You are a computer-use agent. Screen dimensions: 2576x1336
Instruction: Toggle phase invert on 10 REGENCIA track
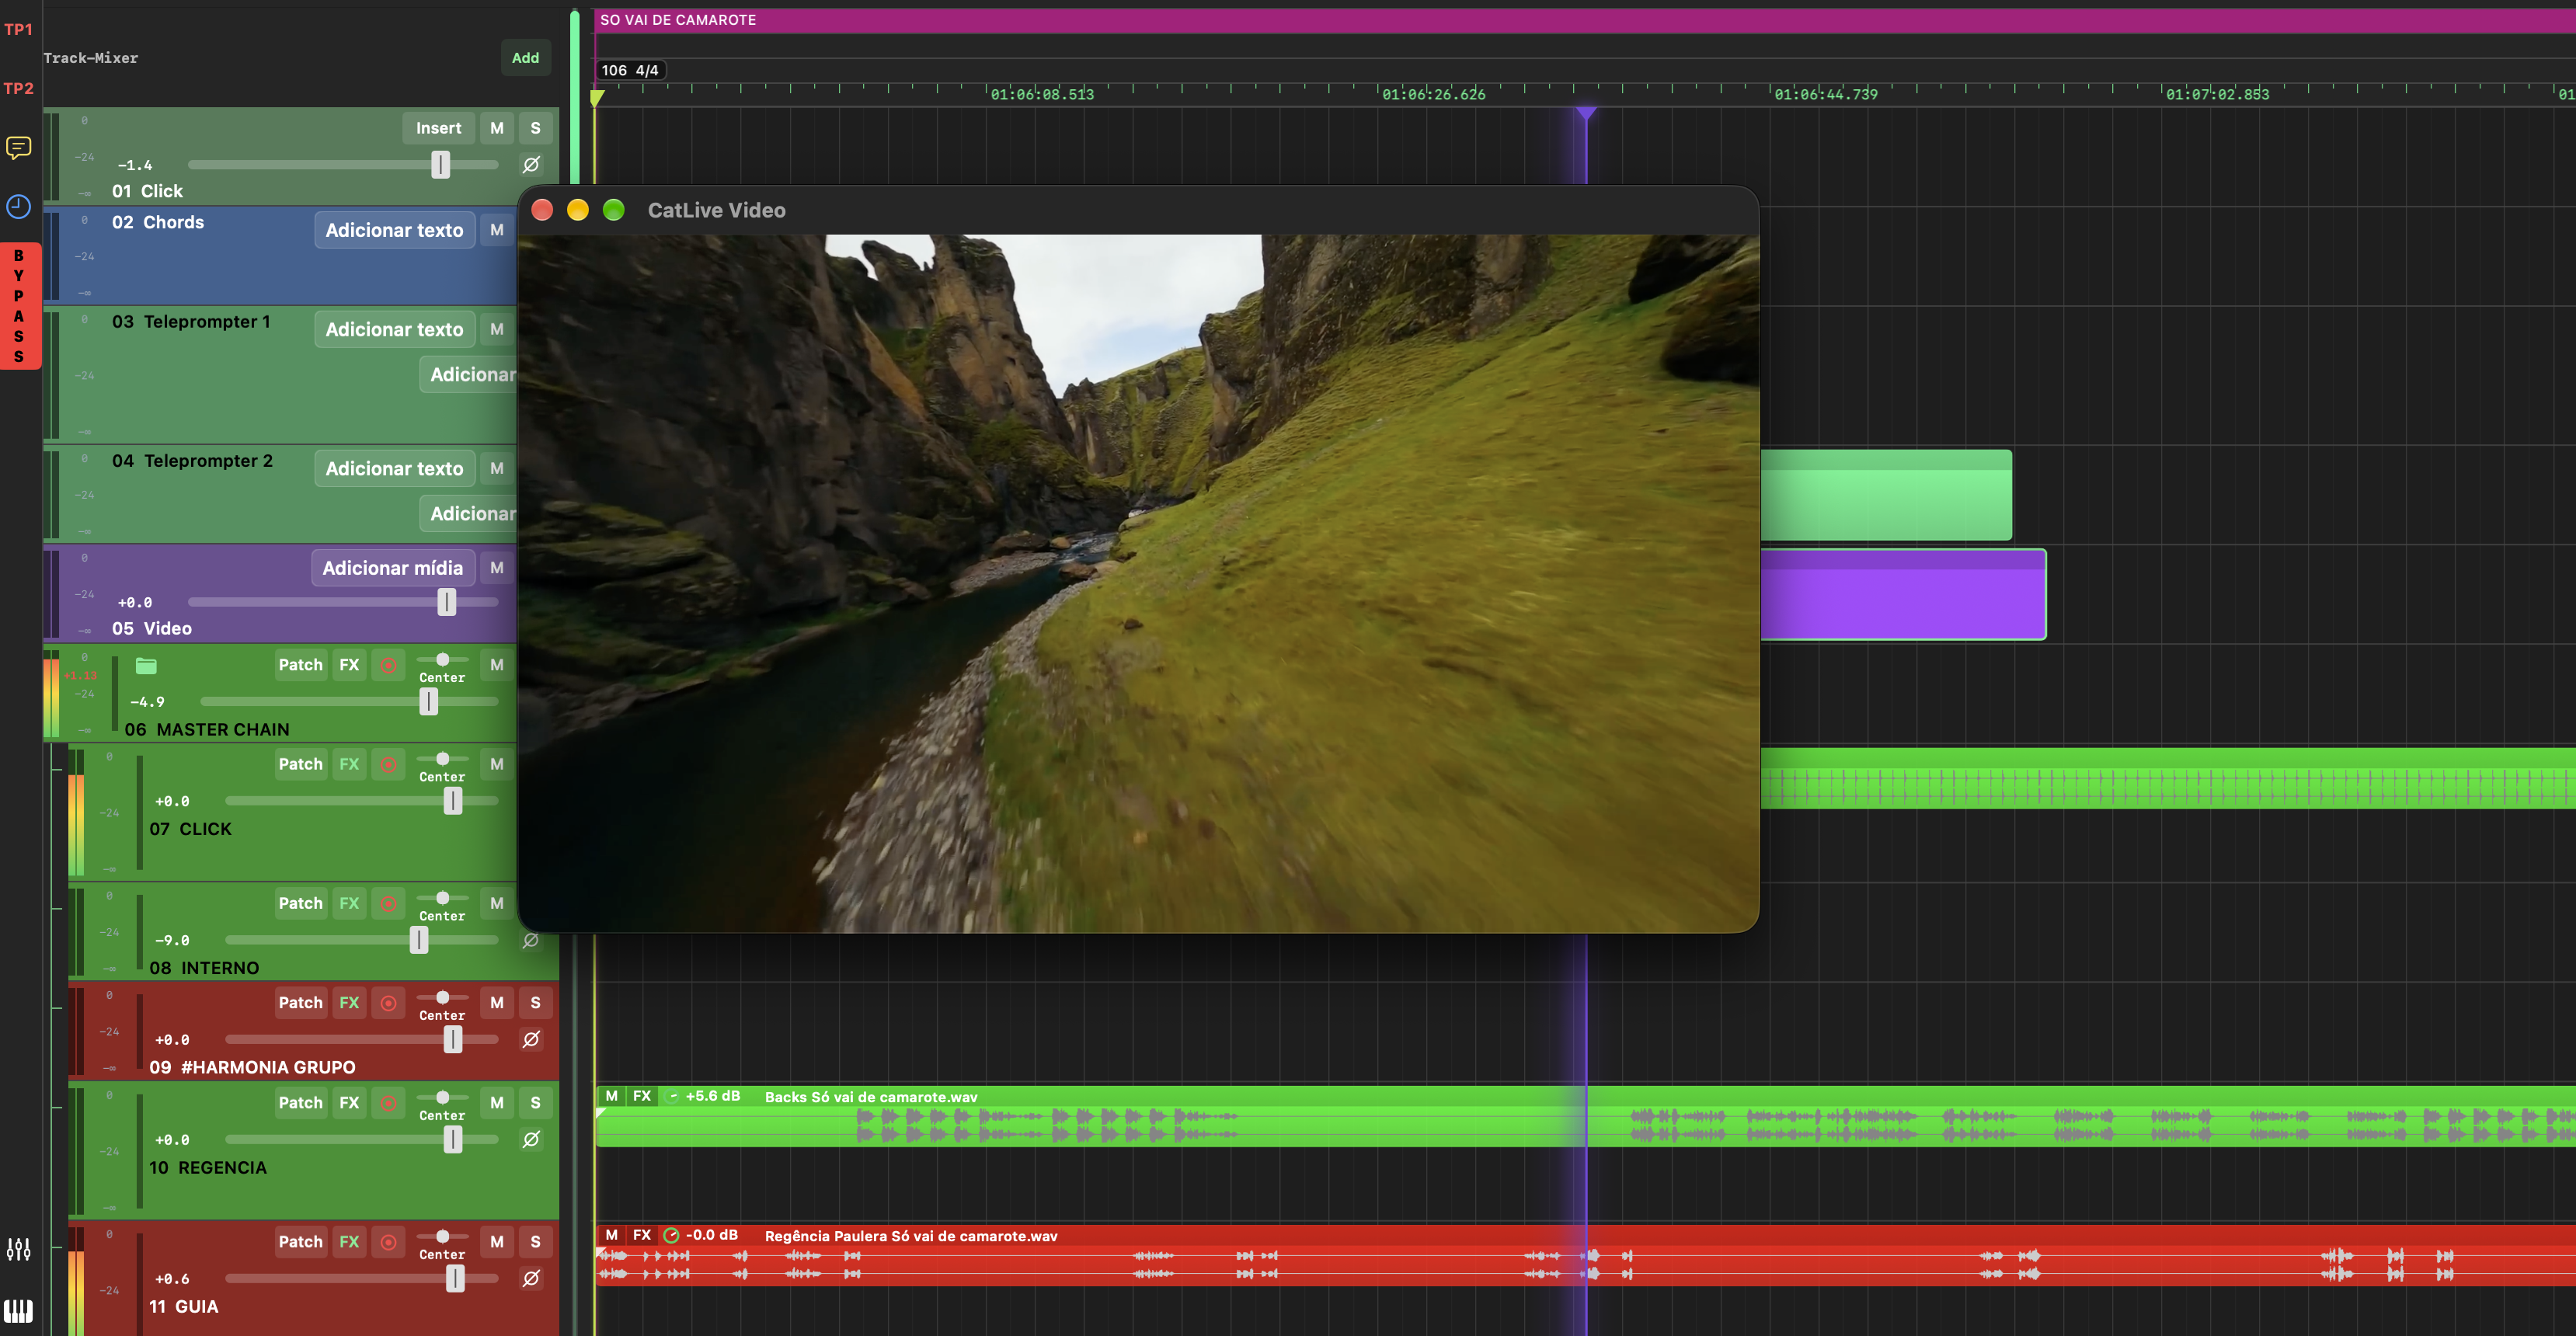(531, 1139)
